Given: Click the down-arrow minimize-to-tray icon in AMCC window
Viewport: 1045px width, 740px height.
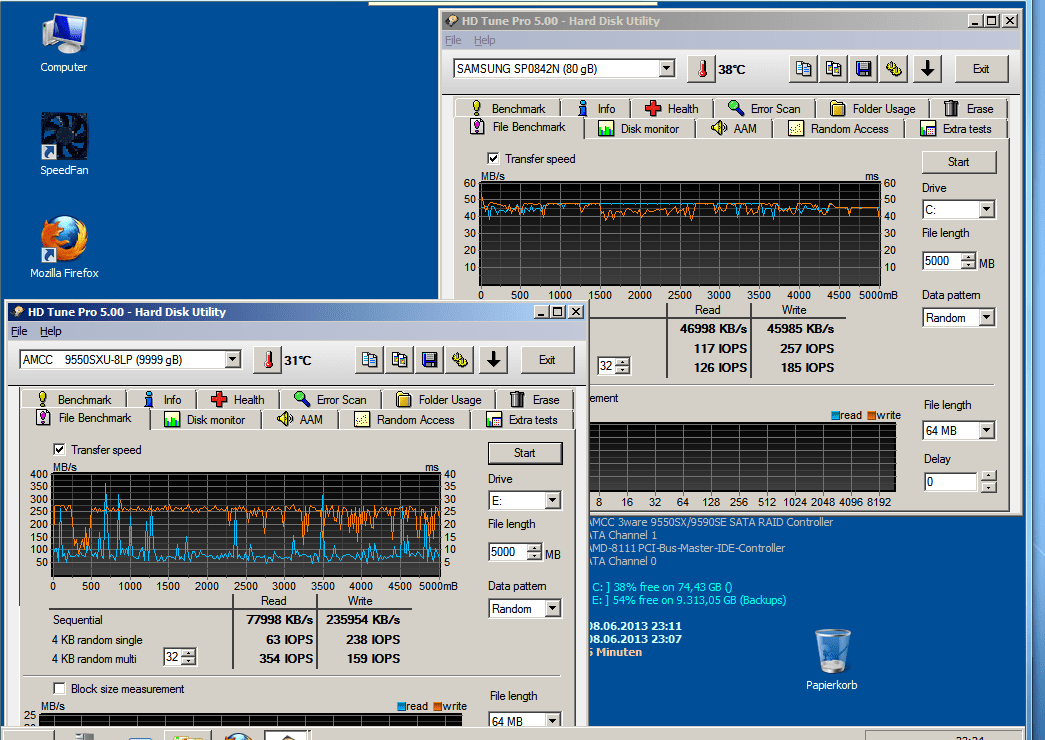Looking at the screenshot, I should pos(494,360).
